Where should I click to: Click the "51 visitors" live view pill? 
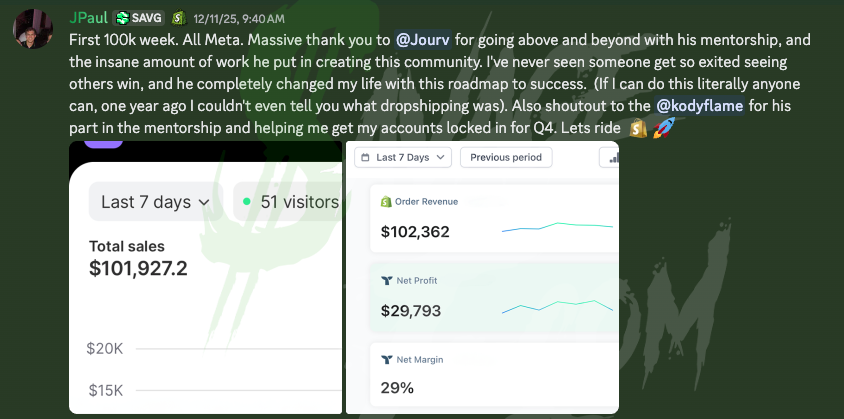click(x=290, y=202)
